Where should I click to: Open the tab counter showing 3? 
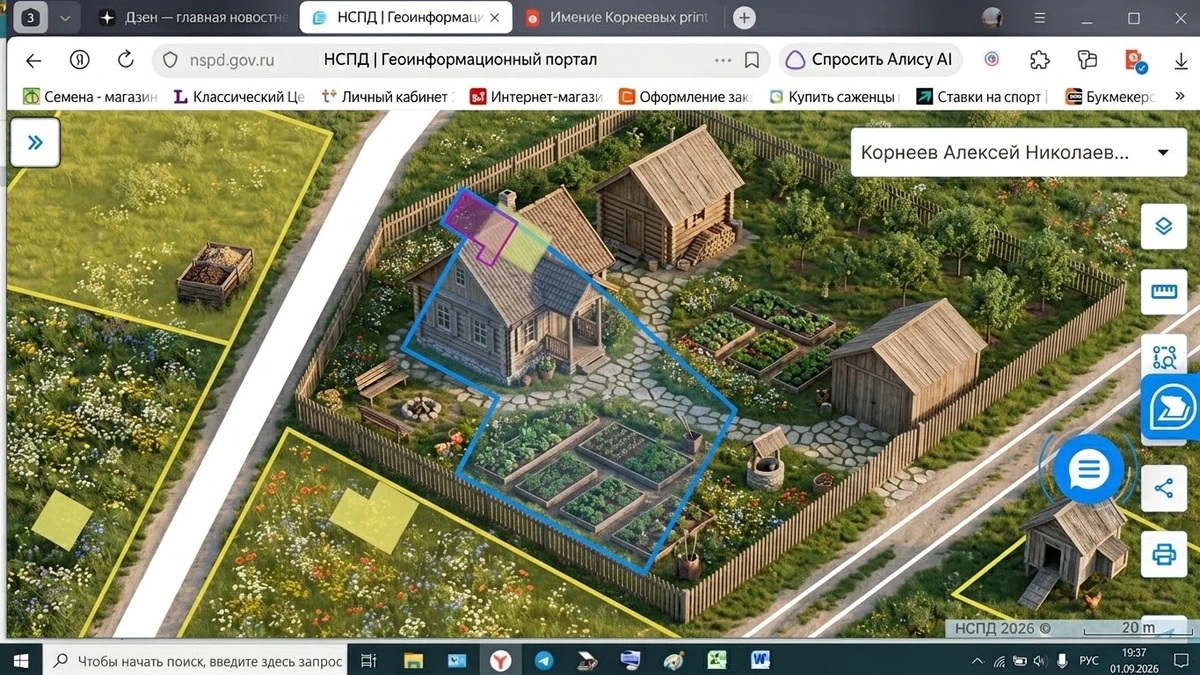(31, 18)
